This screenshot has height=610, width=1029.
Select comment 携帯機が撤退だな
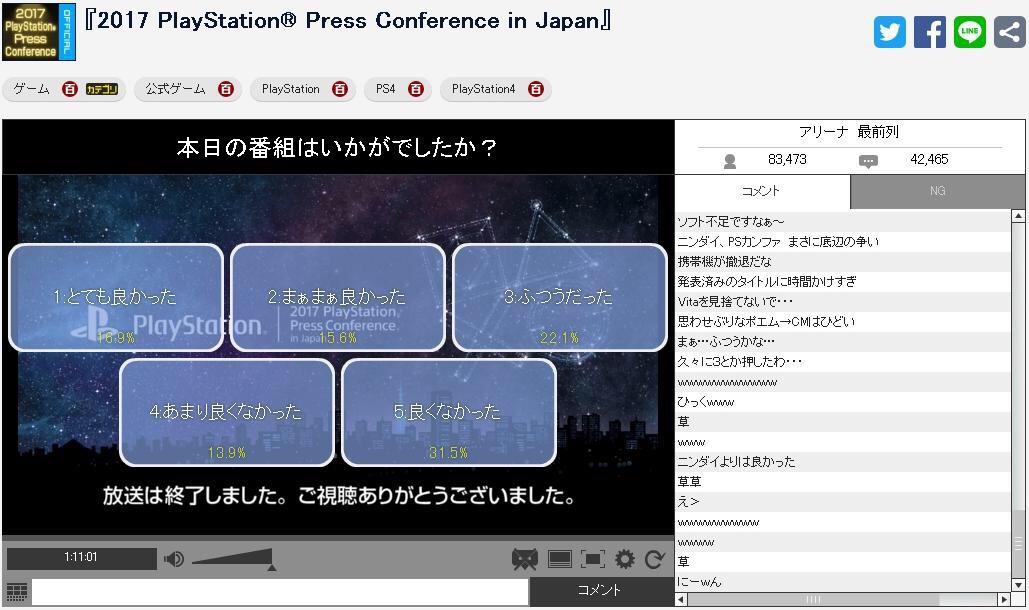[x=843, y=262]
